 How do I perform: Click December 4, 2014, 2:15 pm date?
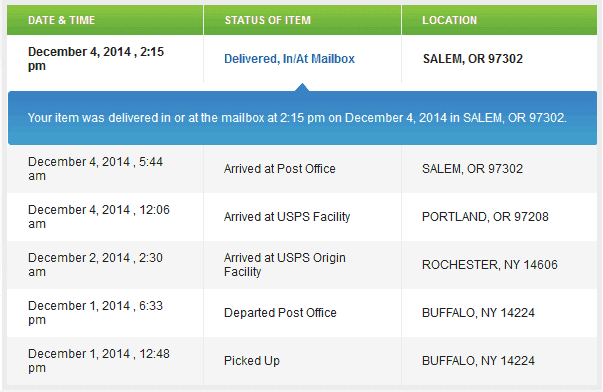(x=96, y=59)
